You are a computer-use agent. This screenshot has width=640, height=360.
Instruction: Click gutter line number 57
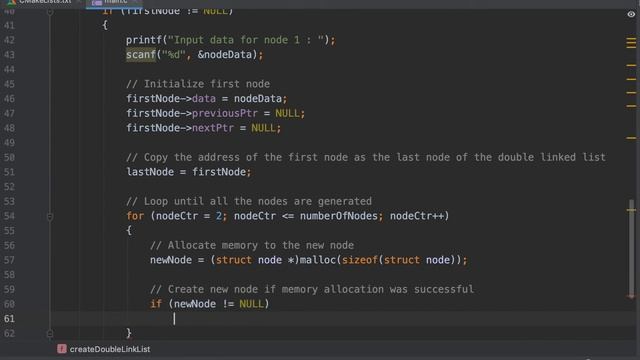tap(9, 260)
